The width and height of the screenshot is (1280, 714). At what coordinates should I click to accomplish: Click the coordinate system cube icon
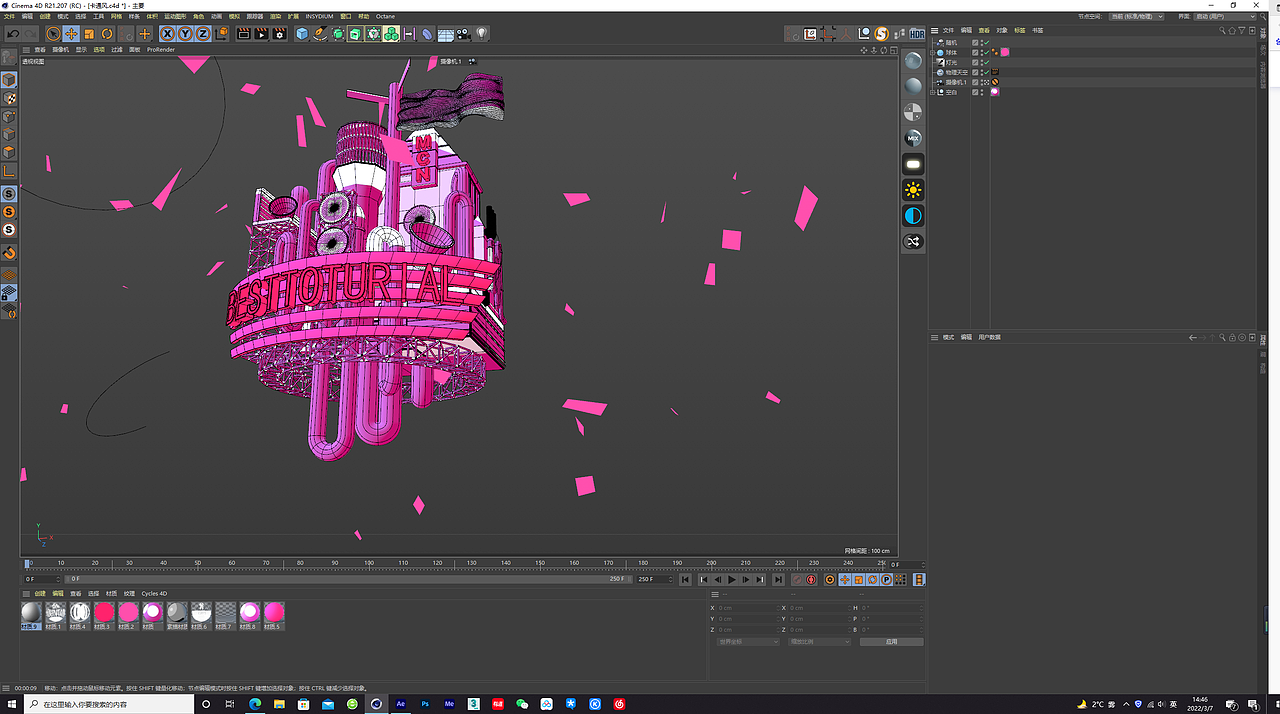pos(222,34)
